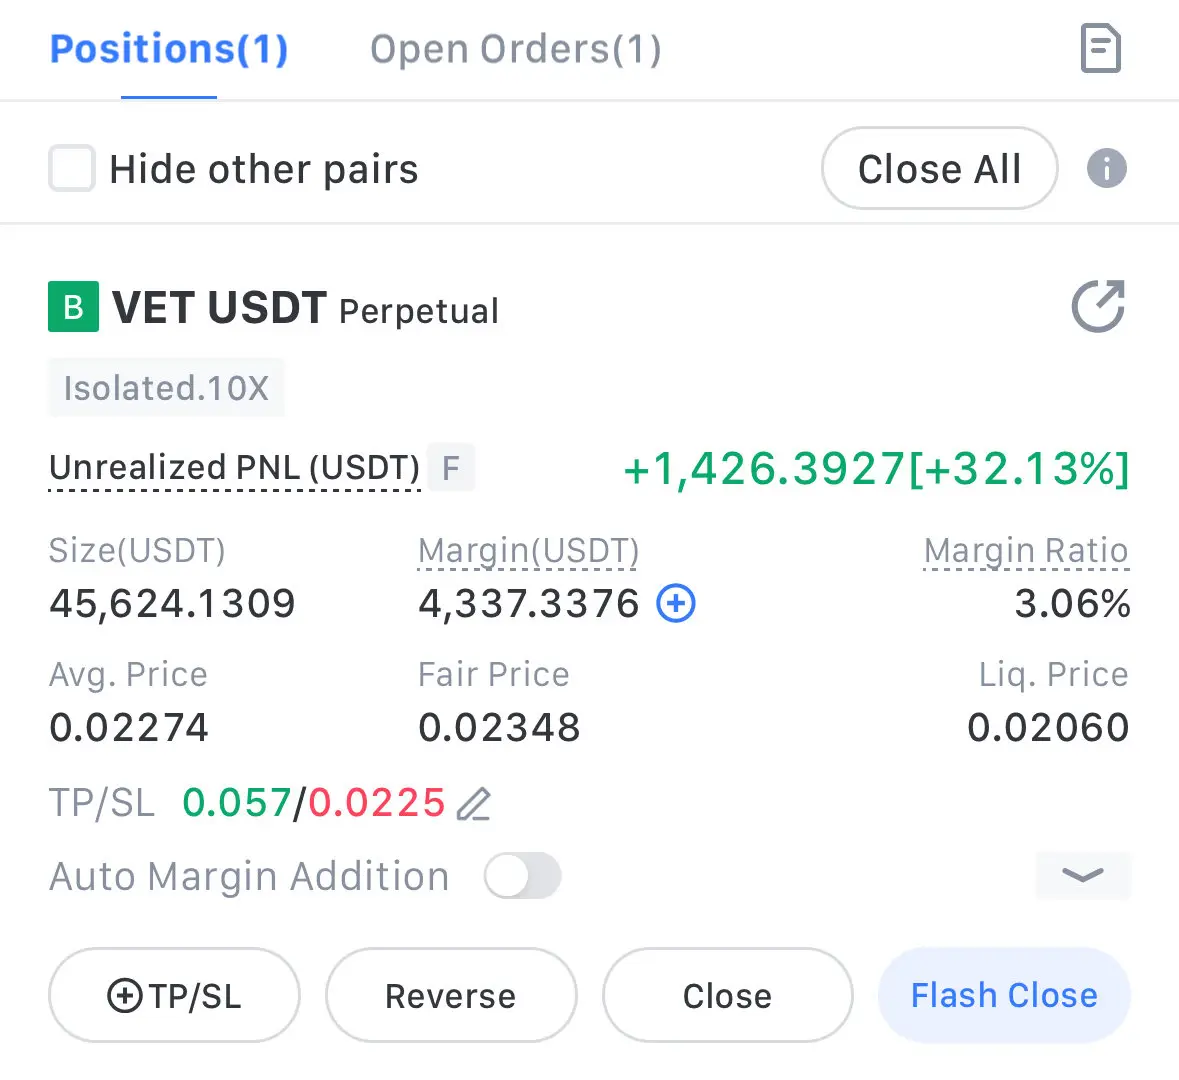Tick the Hide other pairs checkbox
Image resolution: width=1179 pixels, height=1080 pixels.
pos(71,168)
